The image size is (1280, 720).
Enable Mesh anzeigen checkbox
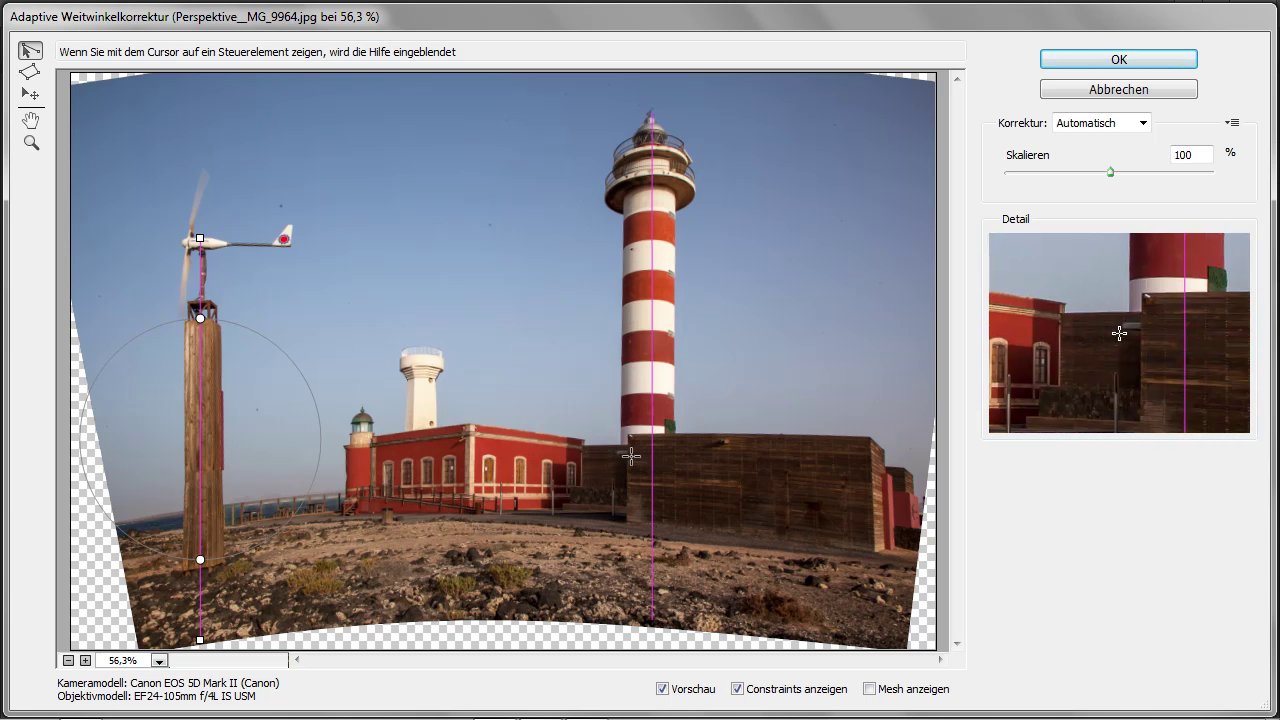coord(869,689)
